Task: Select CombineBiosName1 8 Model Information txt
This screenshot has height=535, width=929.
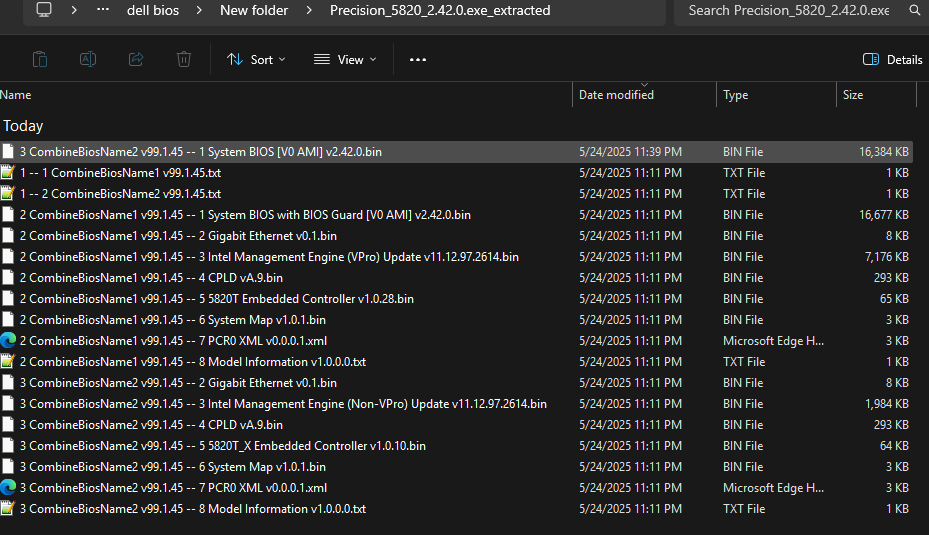Action: point(456,361)
